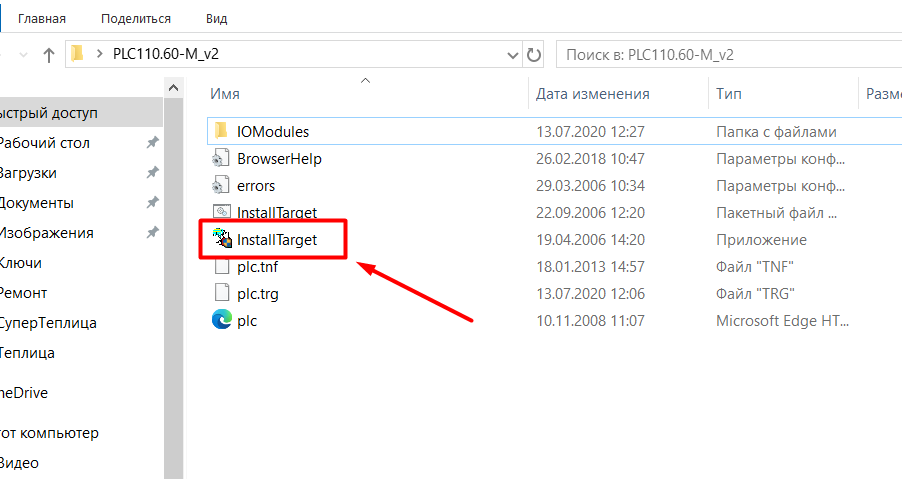Select the BrowserHelp configuration file icon
The height and width of the screenshot is (479, 902).
[x=221, y=158]
